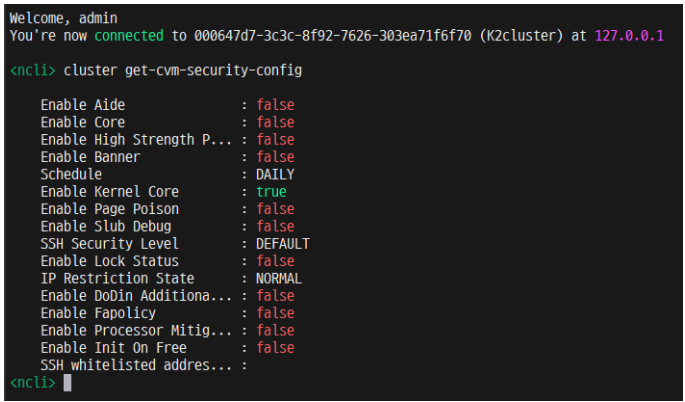Click the 'Enable Aide' setting label
This screenshot has height=402, width=685.
tap(83, 105)
